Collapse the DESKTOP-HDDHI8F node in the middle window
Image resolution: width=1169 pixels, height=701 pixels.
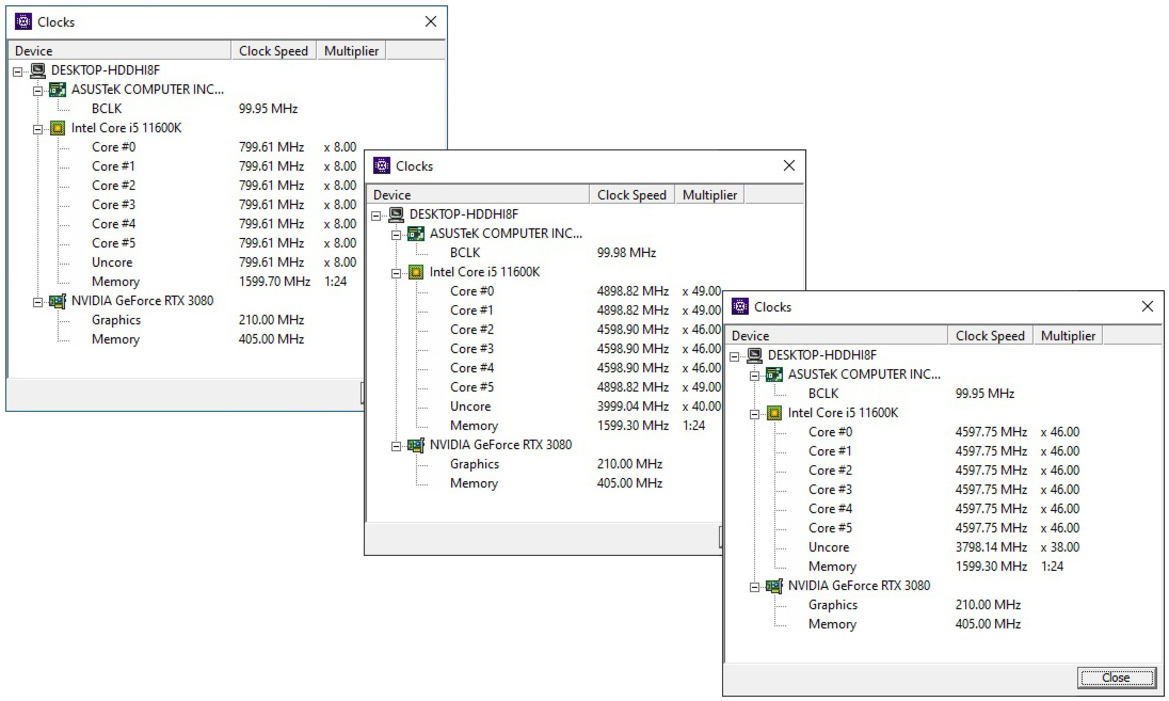(x=376, y=216)
